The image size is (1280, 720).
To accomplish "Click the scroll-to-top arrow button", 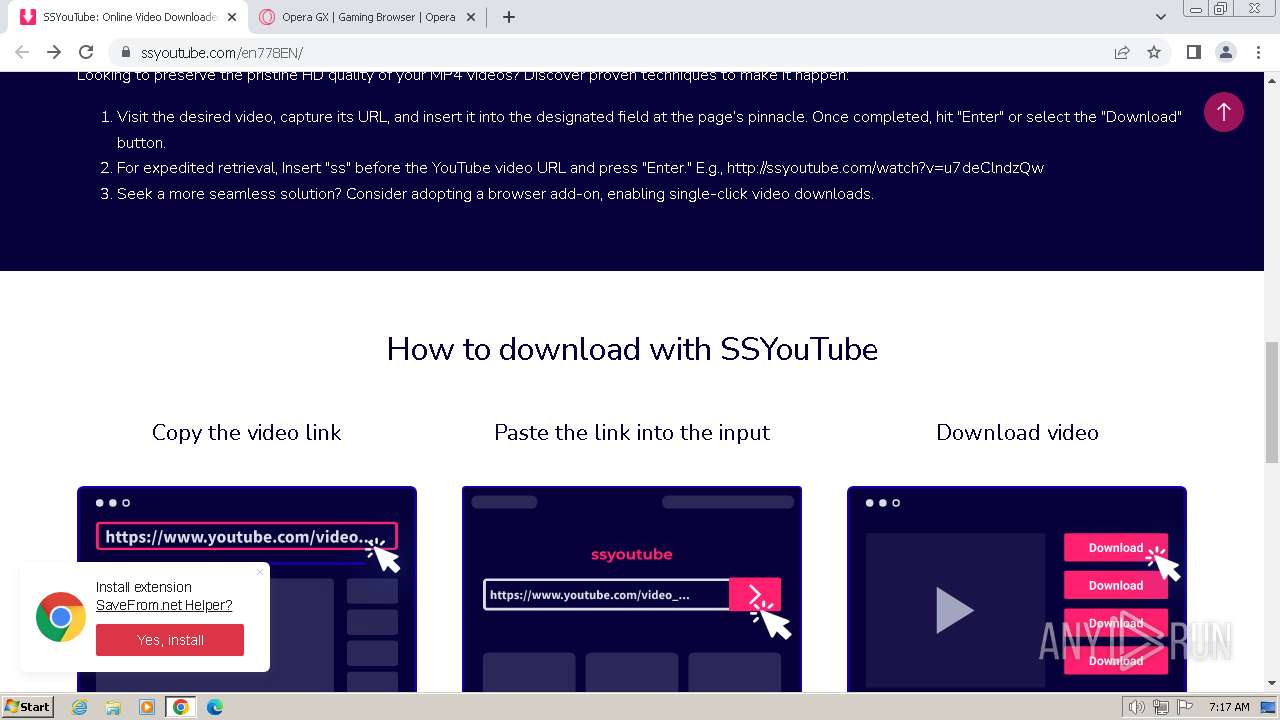I will click(1223, 112).
